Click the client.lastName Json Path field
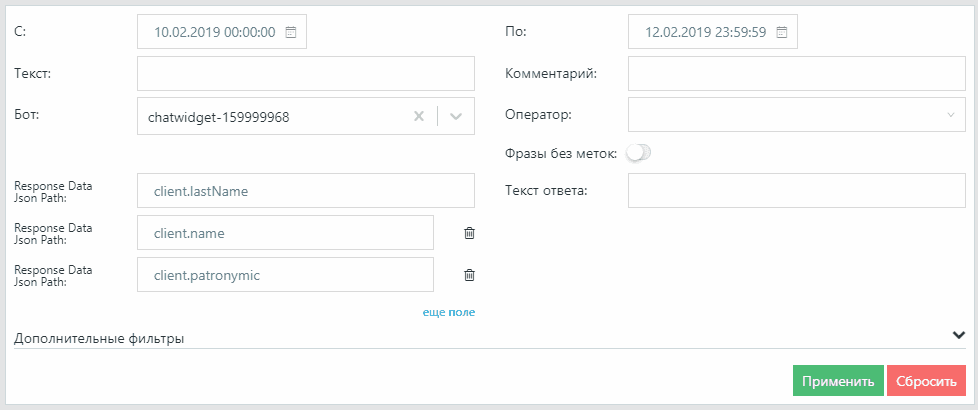This screenshot has width=978, height=410. click(x=305, y=191)
